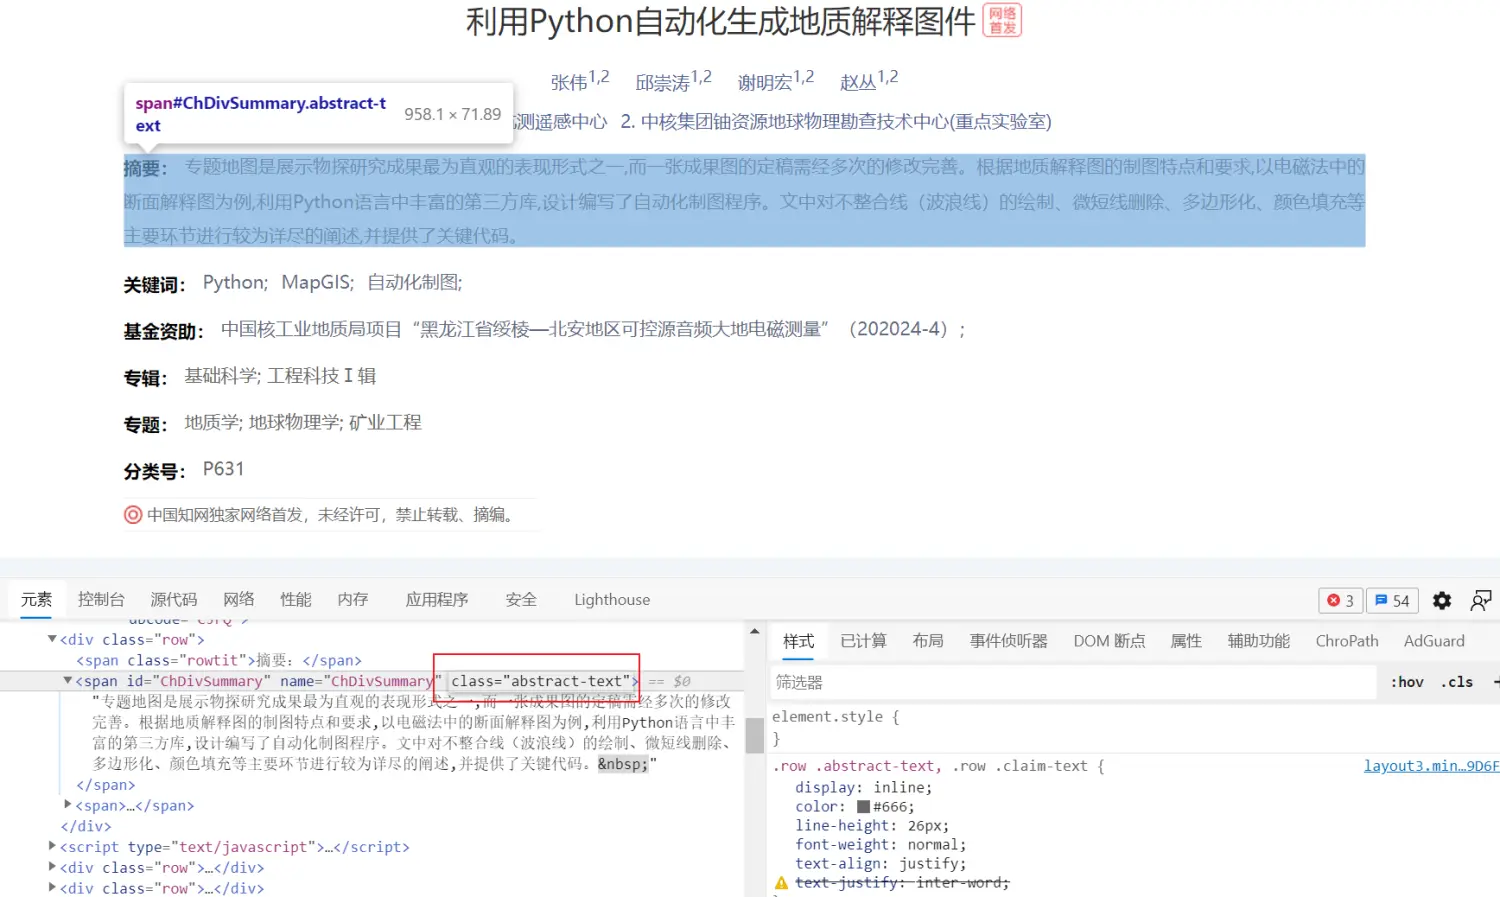Image resolution: width=1500 pixels, height=897 pixels.
Task: Open the Lighthouse tab
Action: (x=612, y=599)
